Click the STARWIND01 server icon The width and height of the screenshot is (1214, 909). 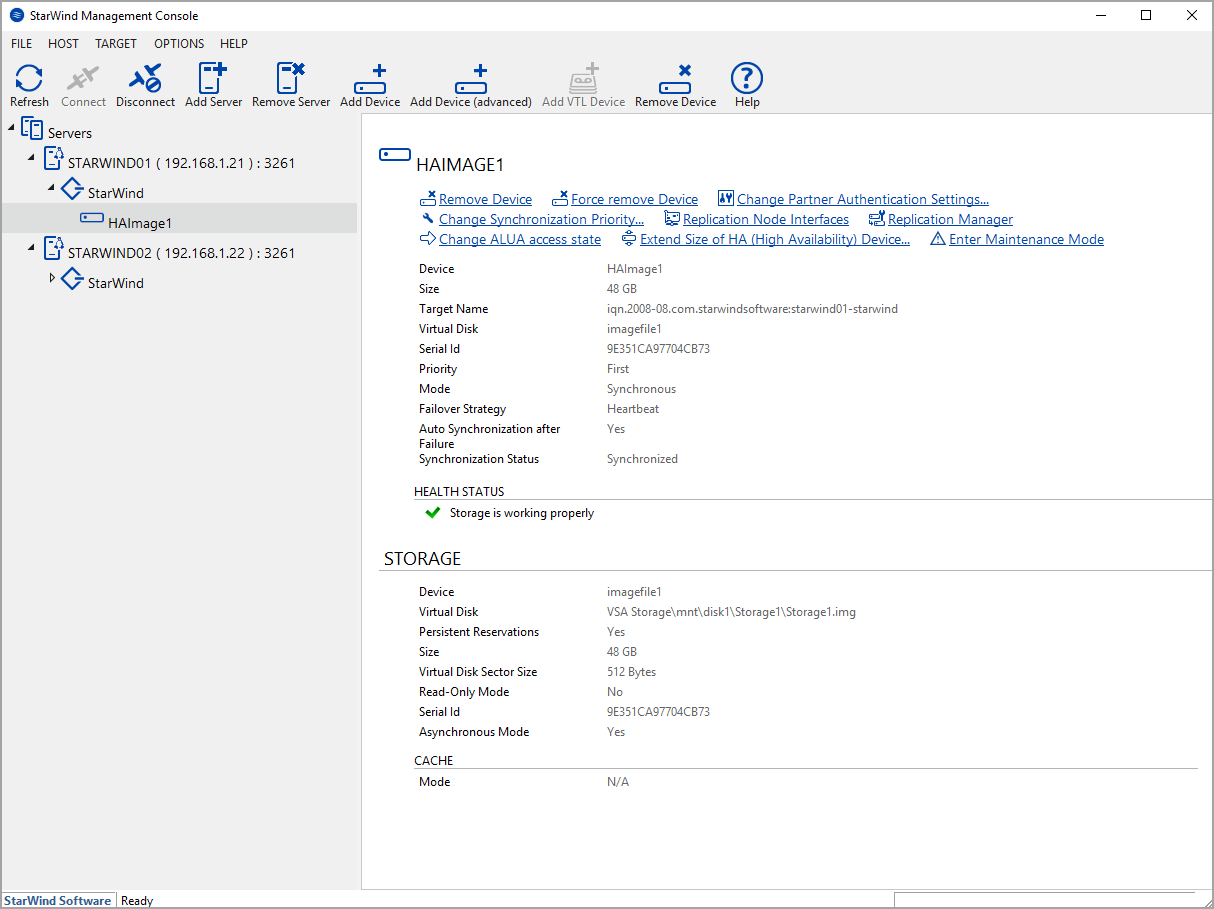click(x=52, y=160)
